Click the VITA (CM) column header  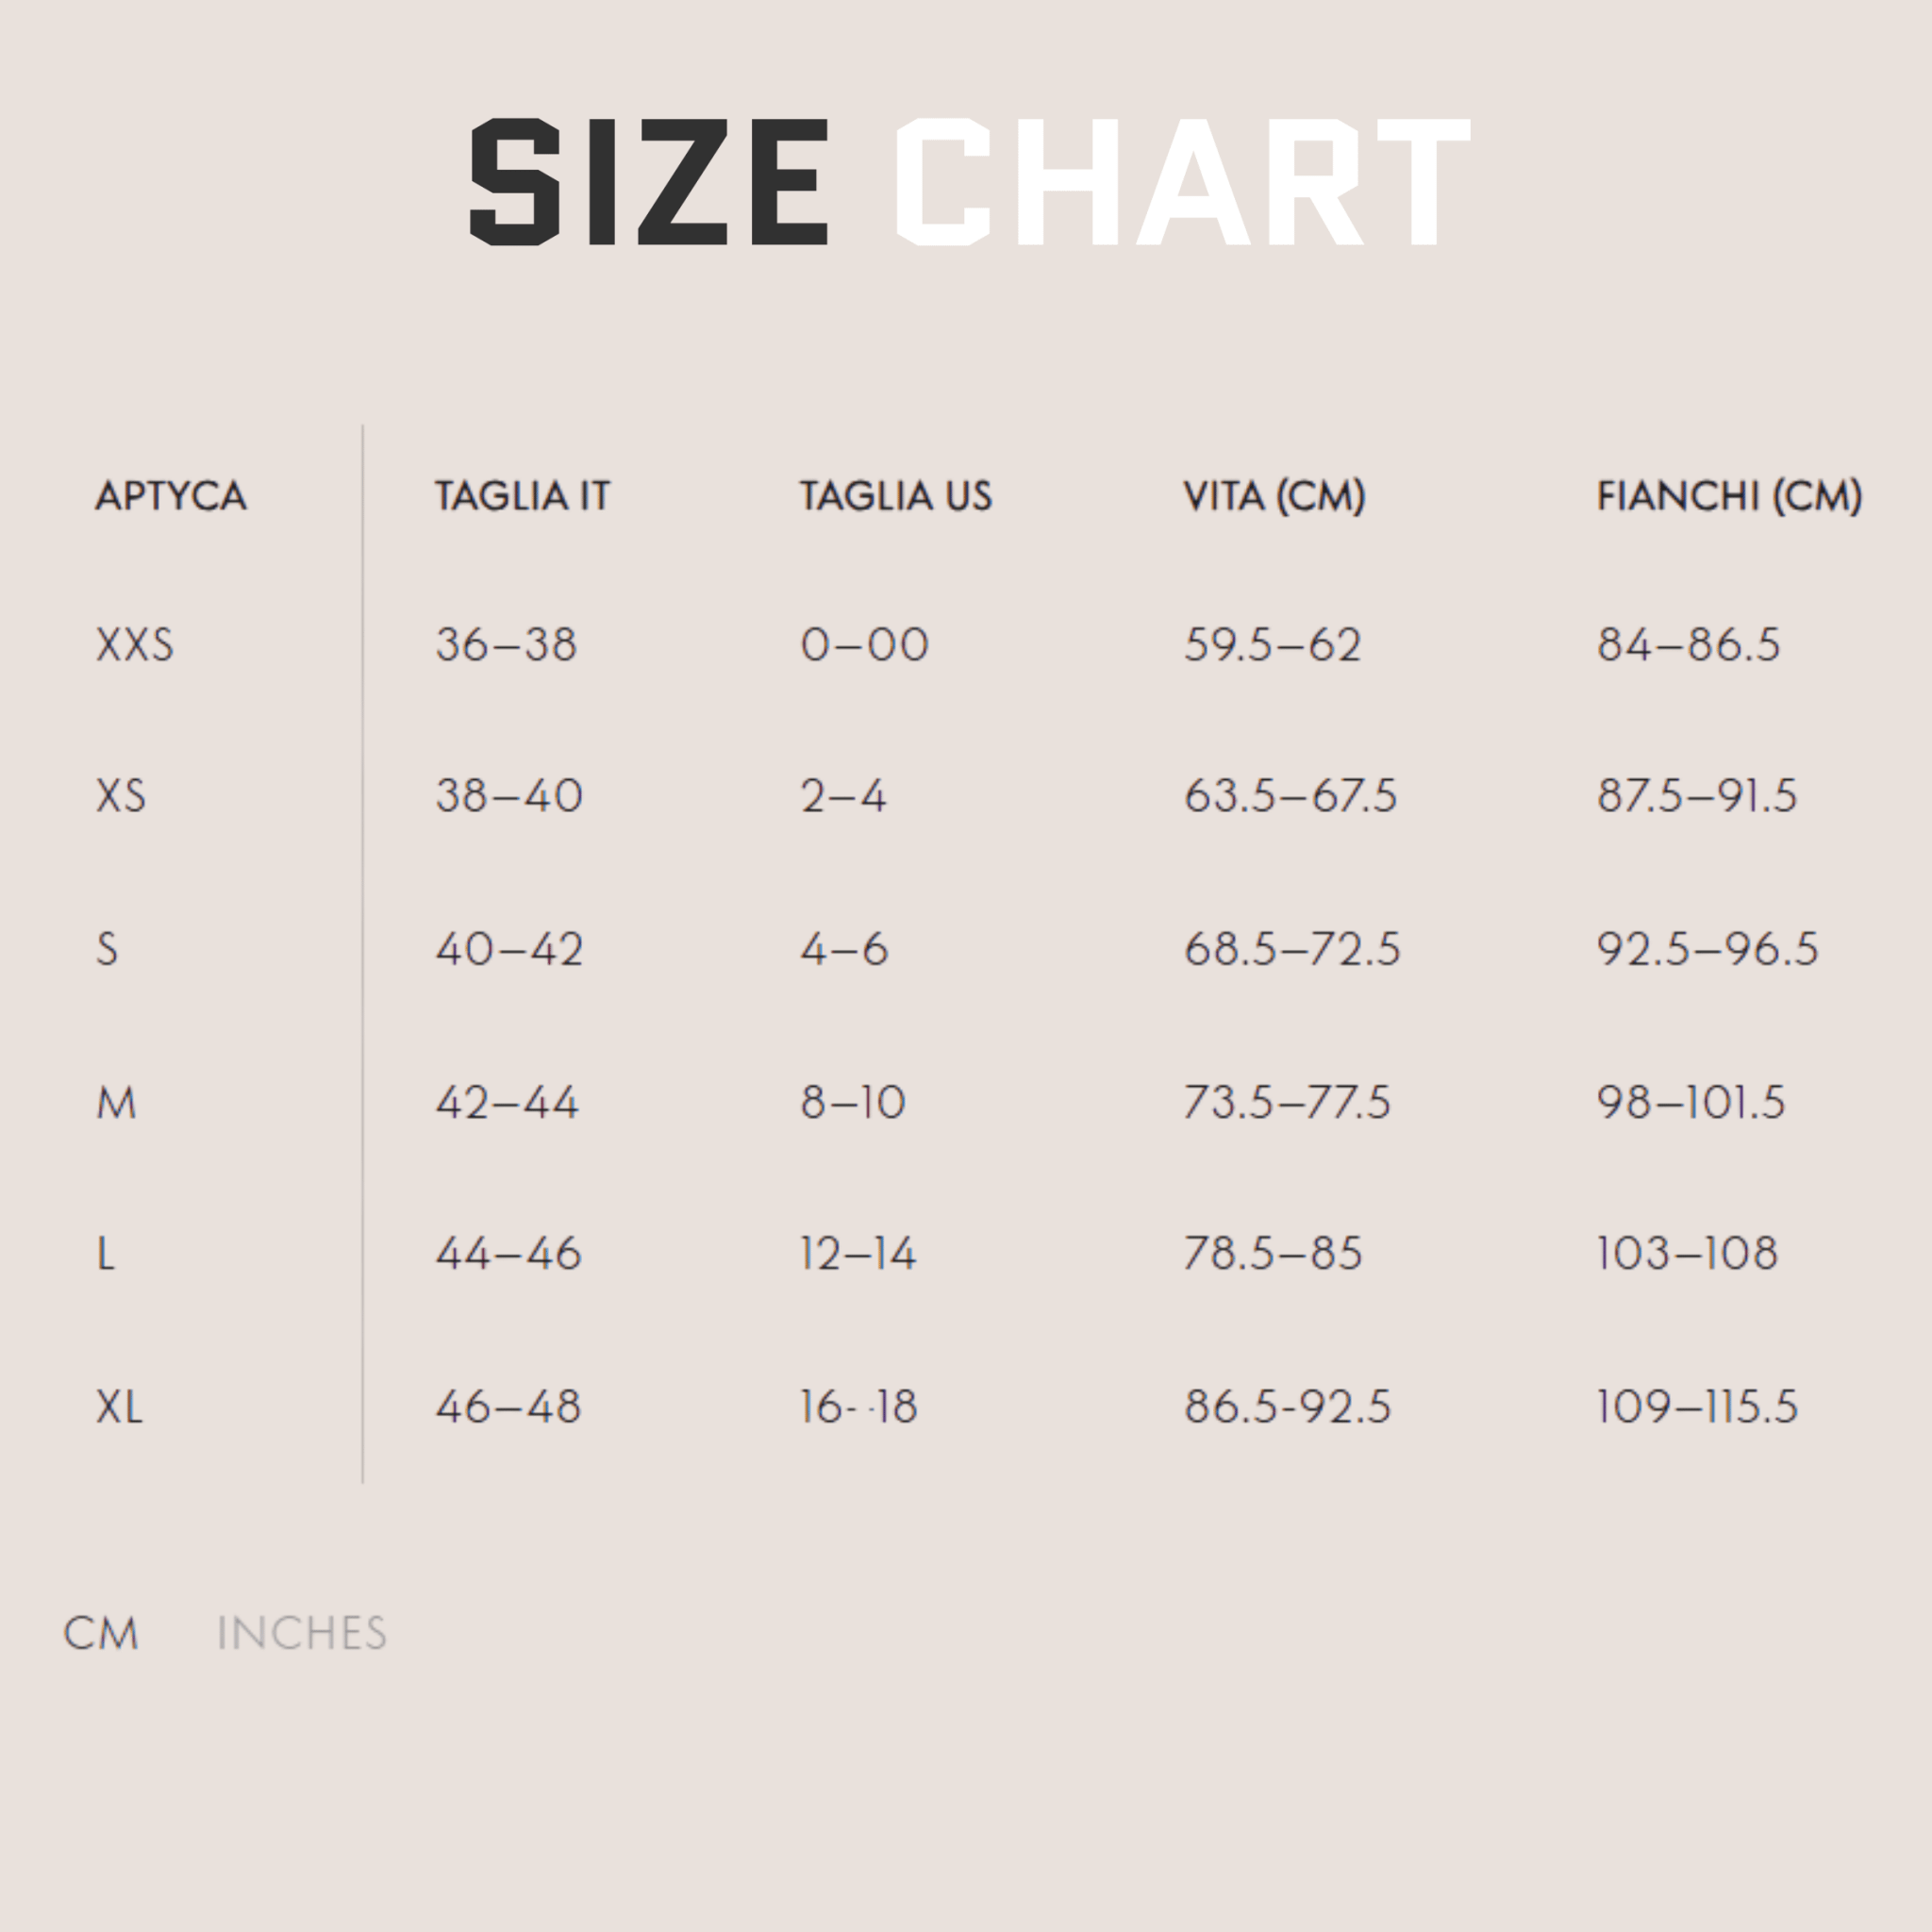coord(1274,496)
